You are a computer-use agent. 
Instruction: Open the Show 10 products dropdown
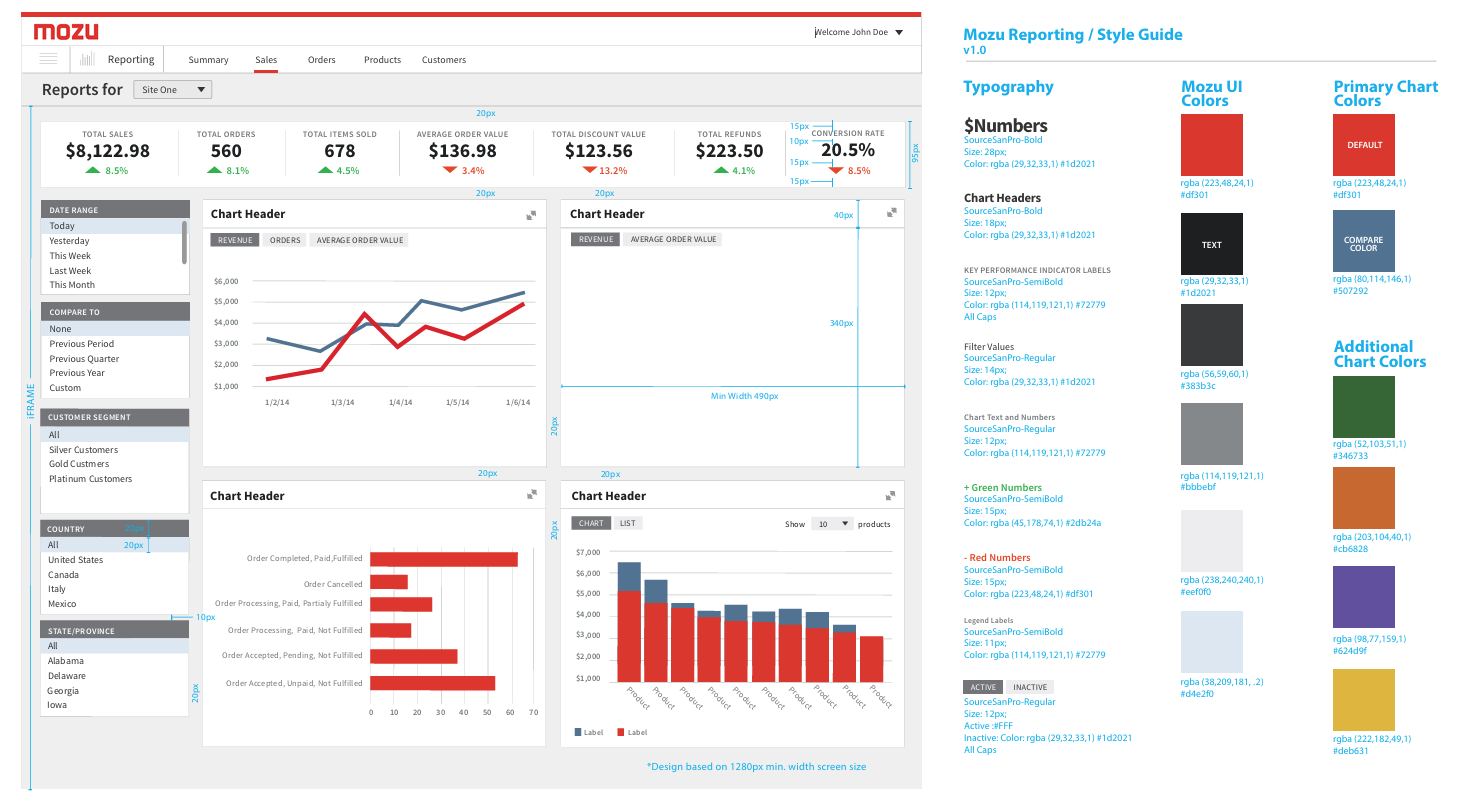tap(832, 524)
